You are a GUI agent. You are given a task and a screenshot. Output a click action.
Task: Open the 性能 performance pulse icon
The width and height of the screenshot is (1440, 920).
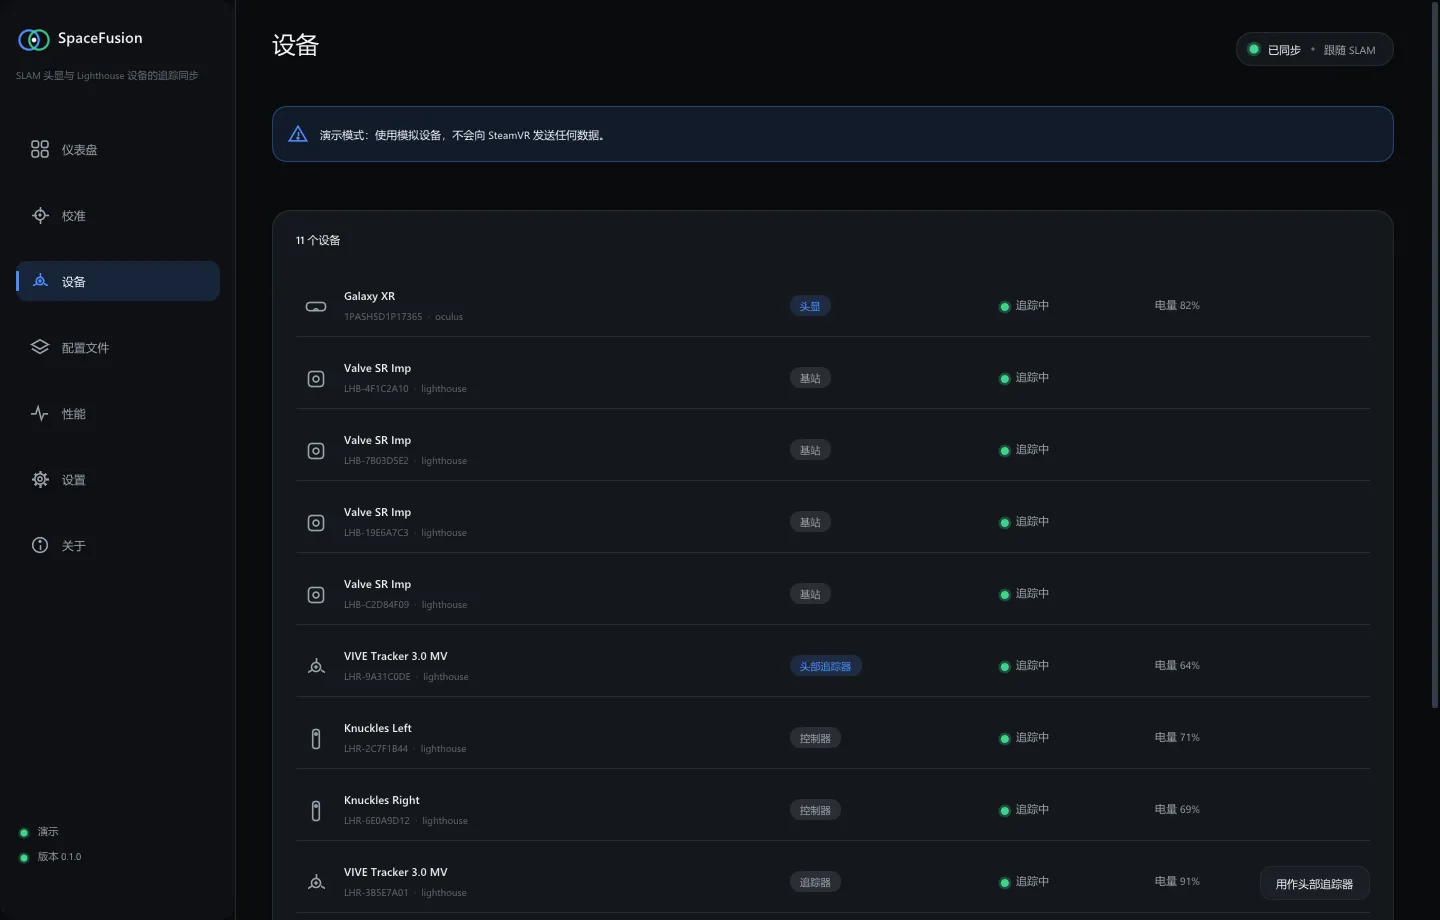(40, 414)
